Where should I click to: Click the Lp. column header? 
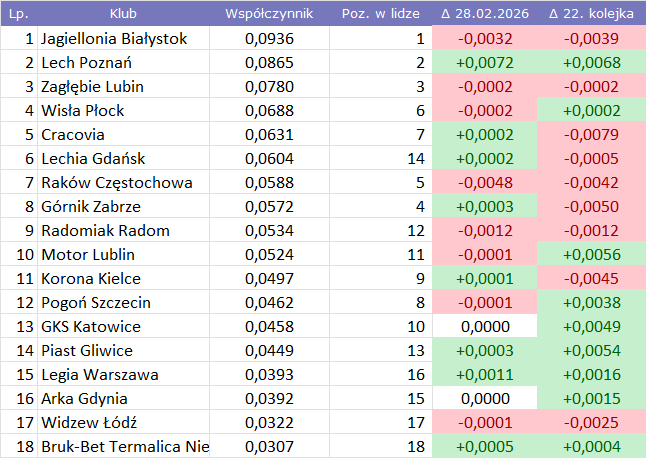18,14
